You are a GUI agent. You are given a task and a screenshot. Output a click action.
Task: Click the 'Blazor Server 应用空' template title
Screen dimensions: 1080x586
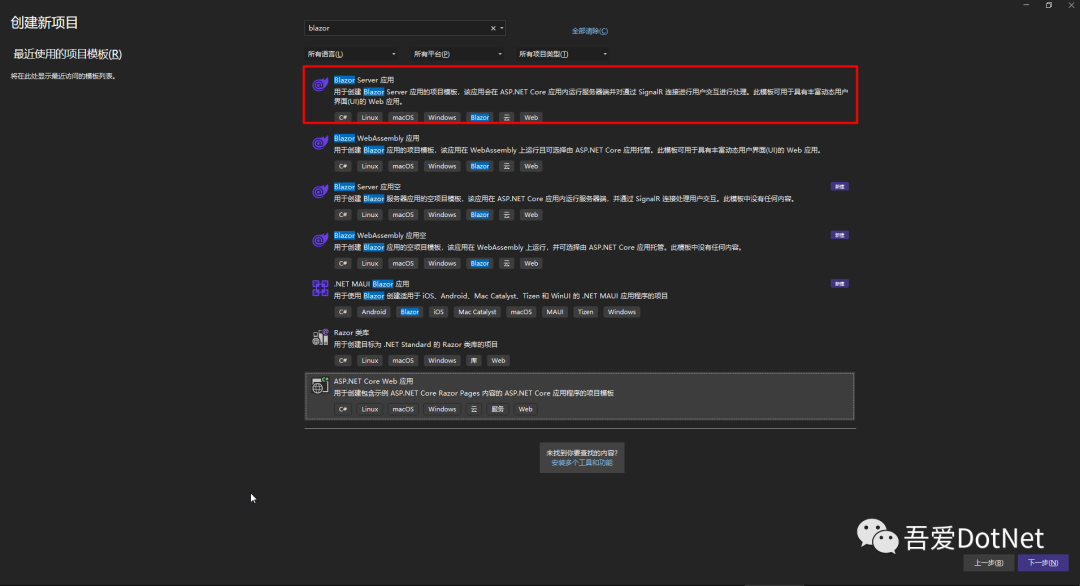[x=367, y=187]
